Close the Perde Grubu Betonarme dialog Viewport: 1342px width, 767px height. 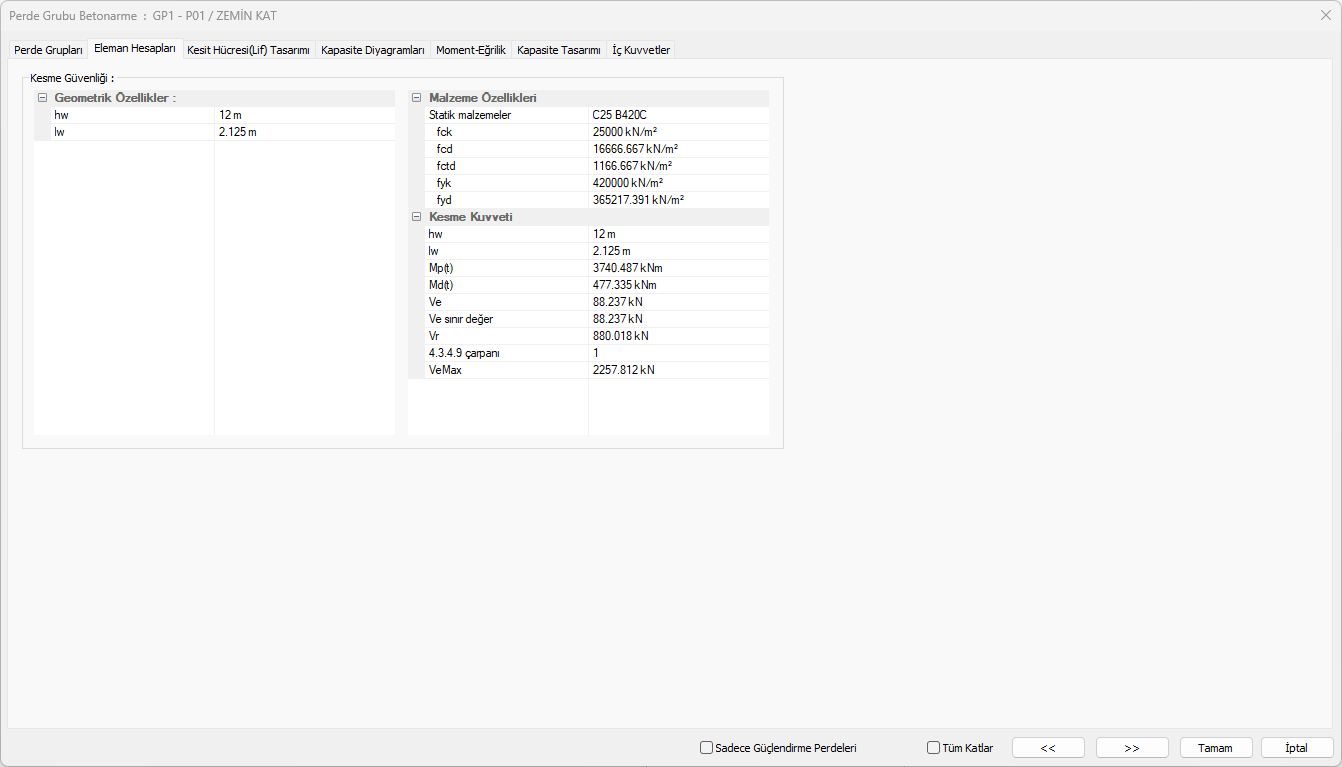[1325, 15]
